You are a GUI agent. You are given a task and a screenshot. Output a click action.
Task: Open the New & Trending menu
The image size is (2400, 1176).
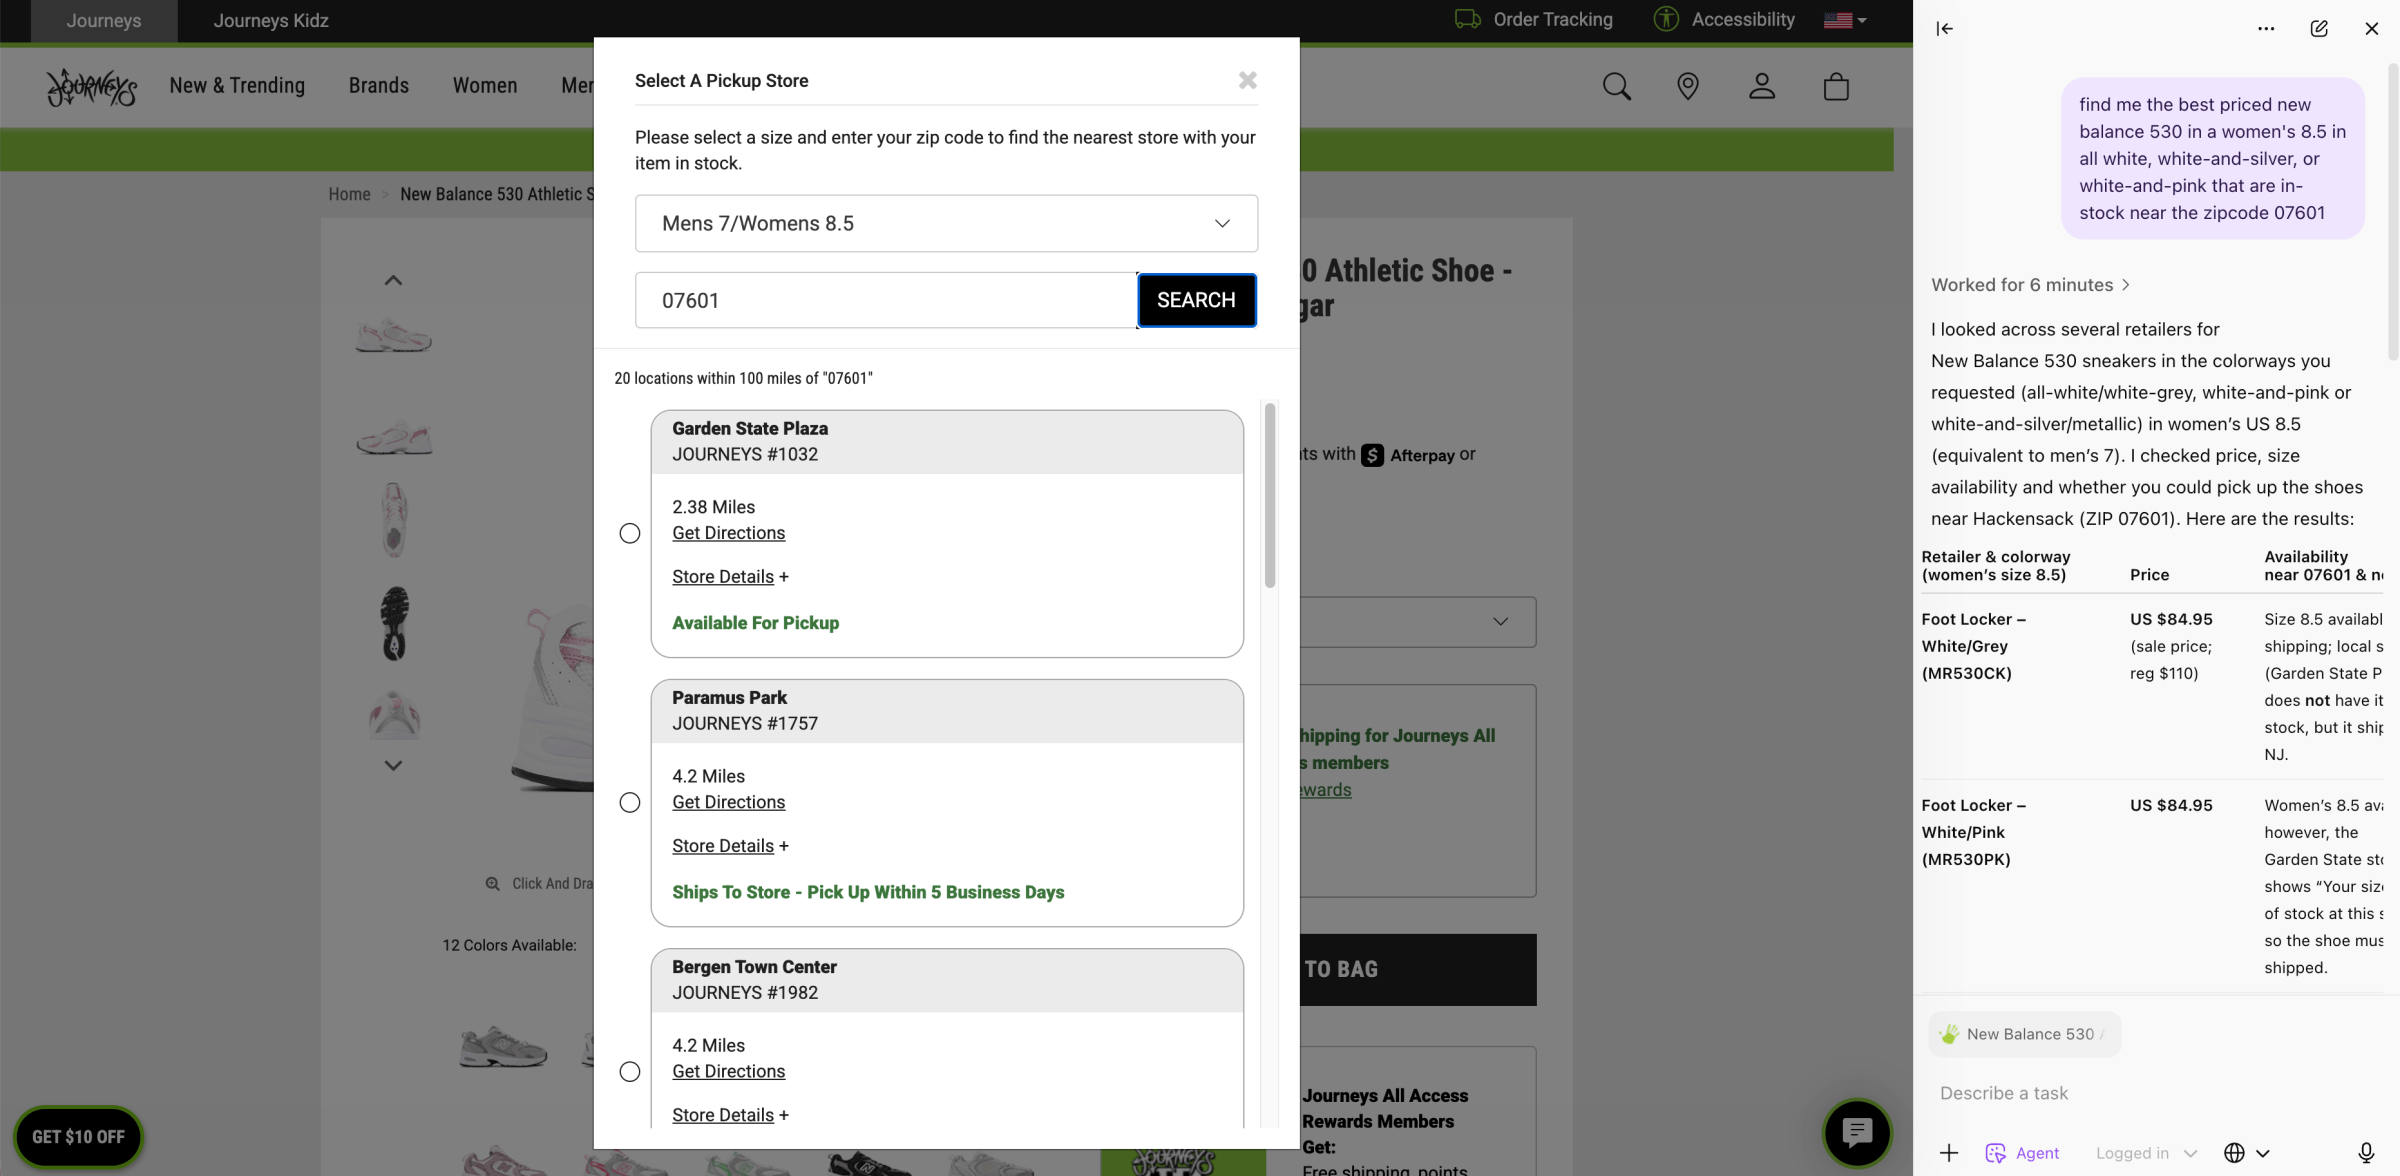[x=237, y=86]
